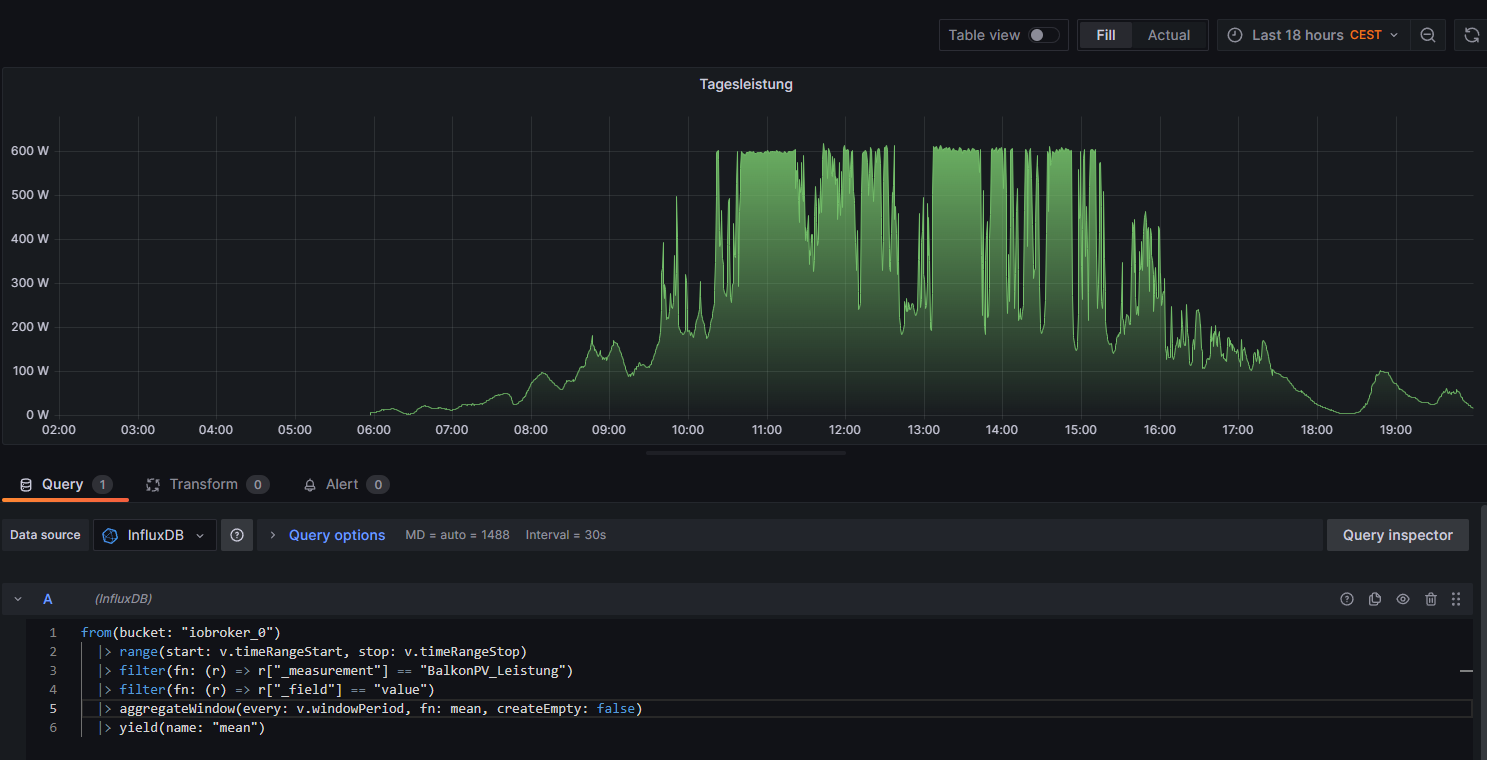
Task: Collapse query A with the chevron
Action: point(18,599)
